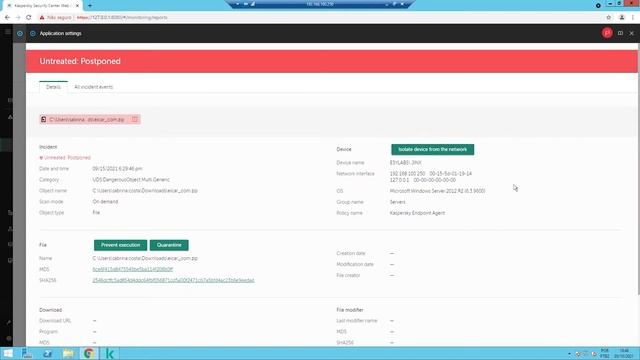Click the Group name value Servers
The width and height of the screenshot is (640, 360).
click(398, 202)
